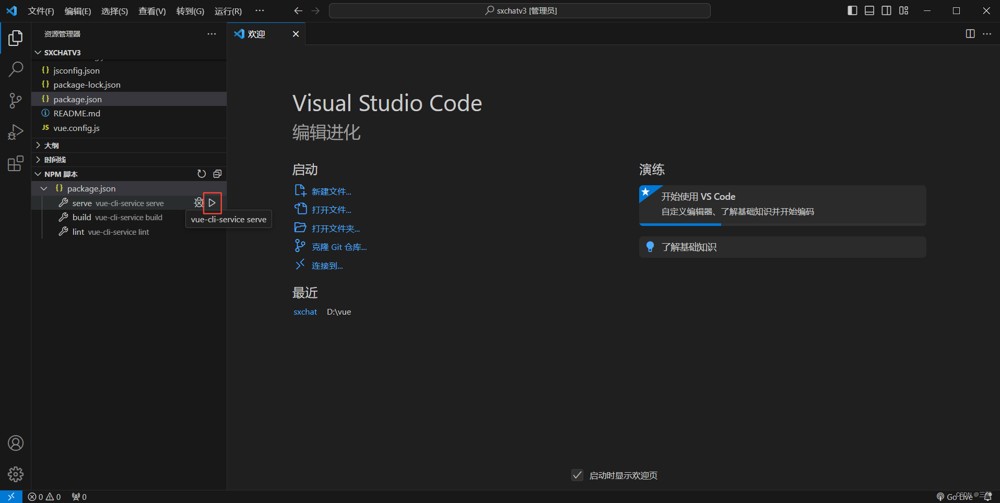Image resolution: width=1000 pixels, height=503 pixels.
Task: Toggle bottom panel visibility
Action: pos(869,11)
